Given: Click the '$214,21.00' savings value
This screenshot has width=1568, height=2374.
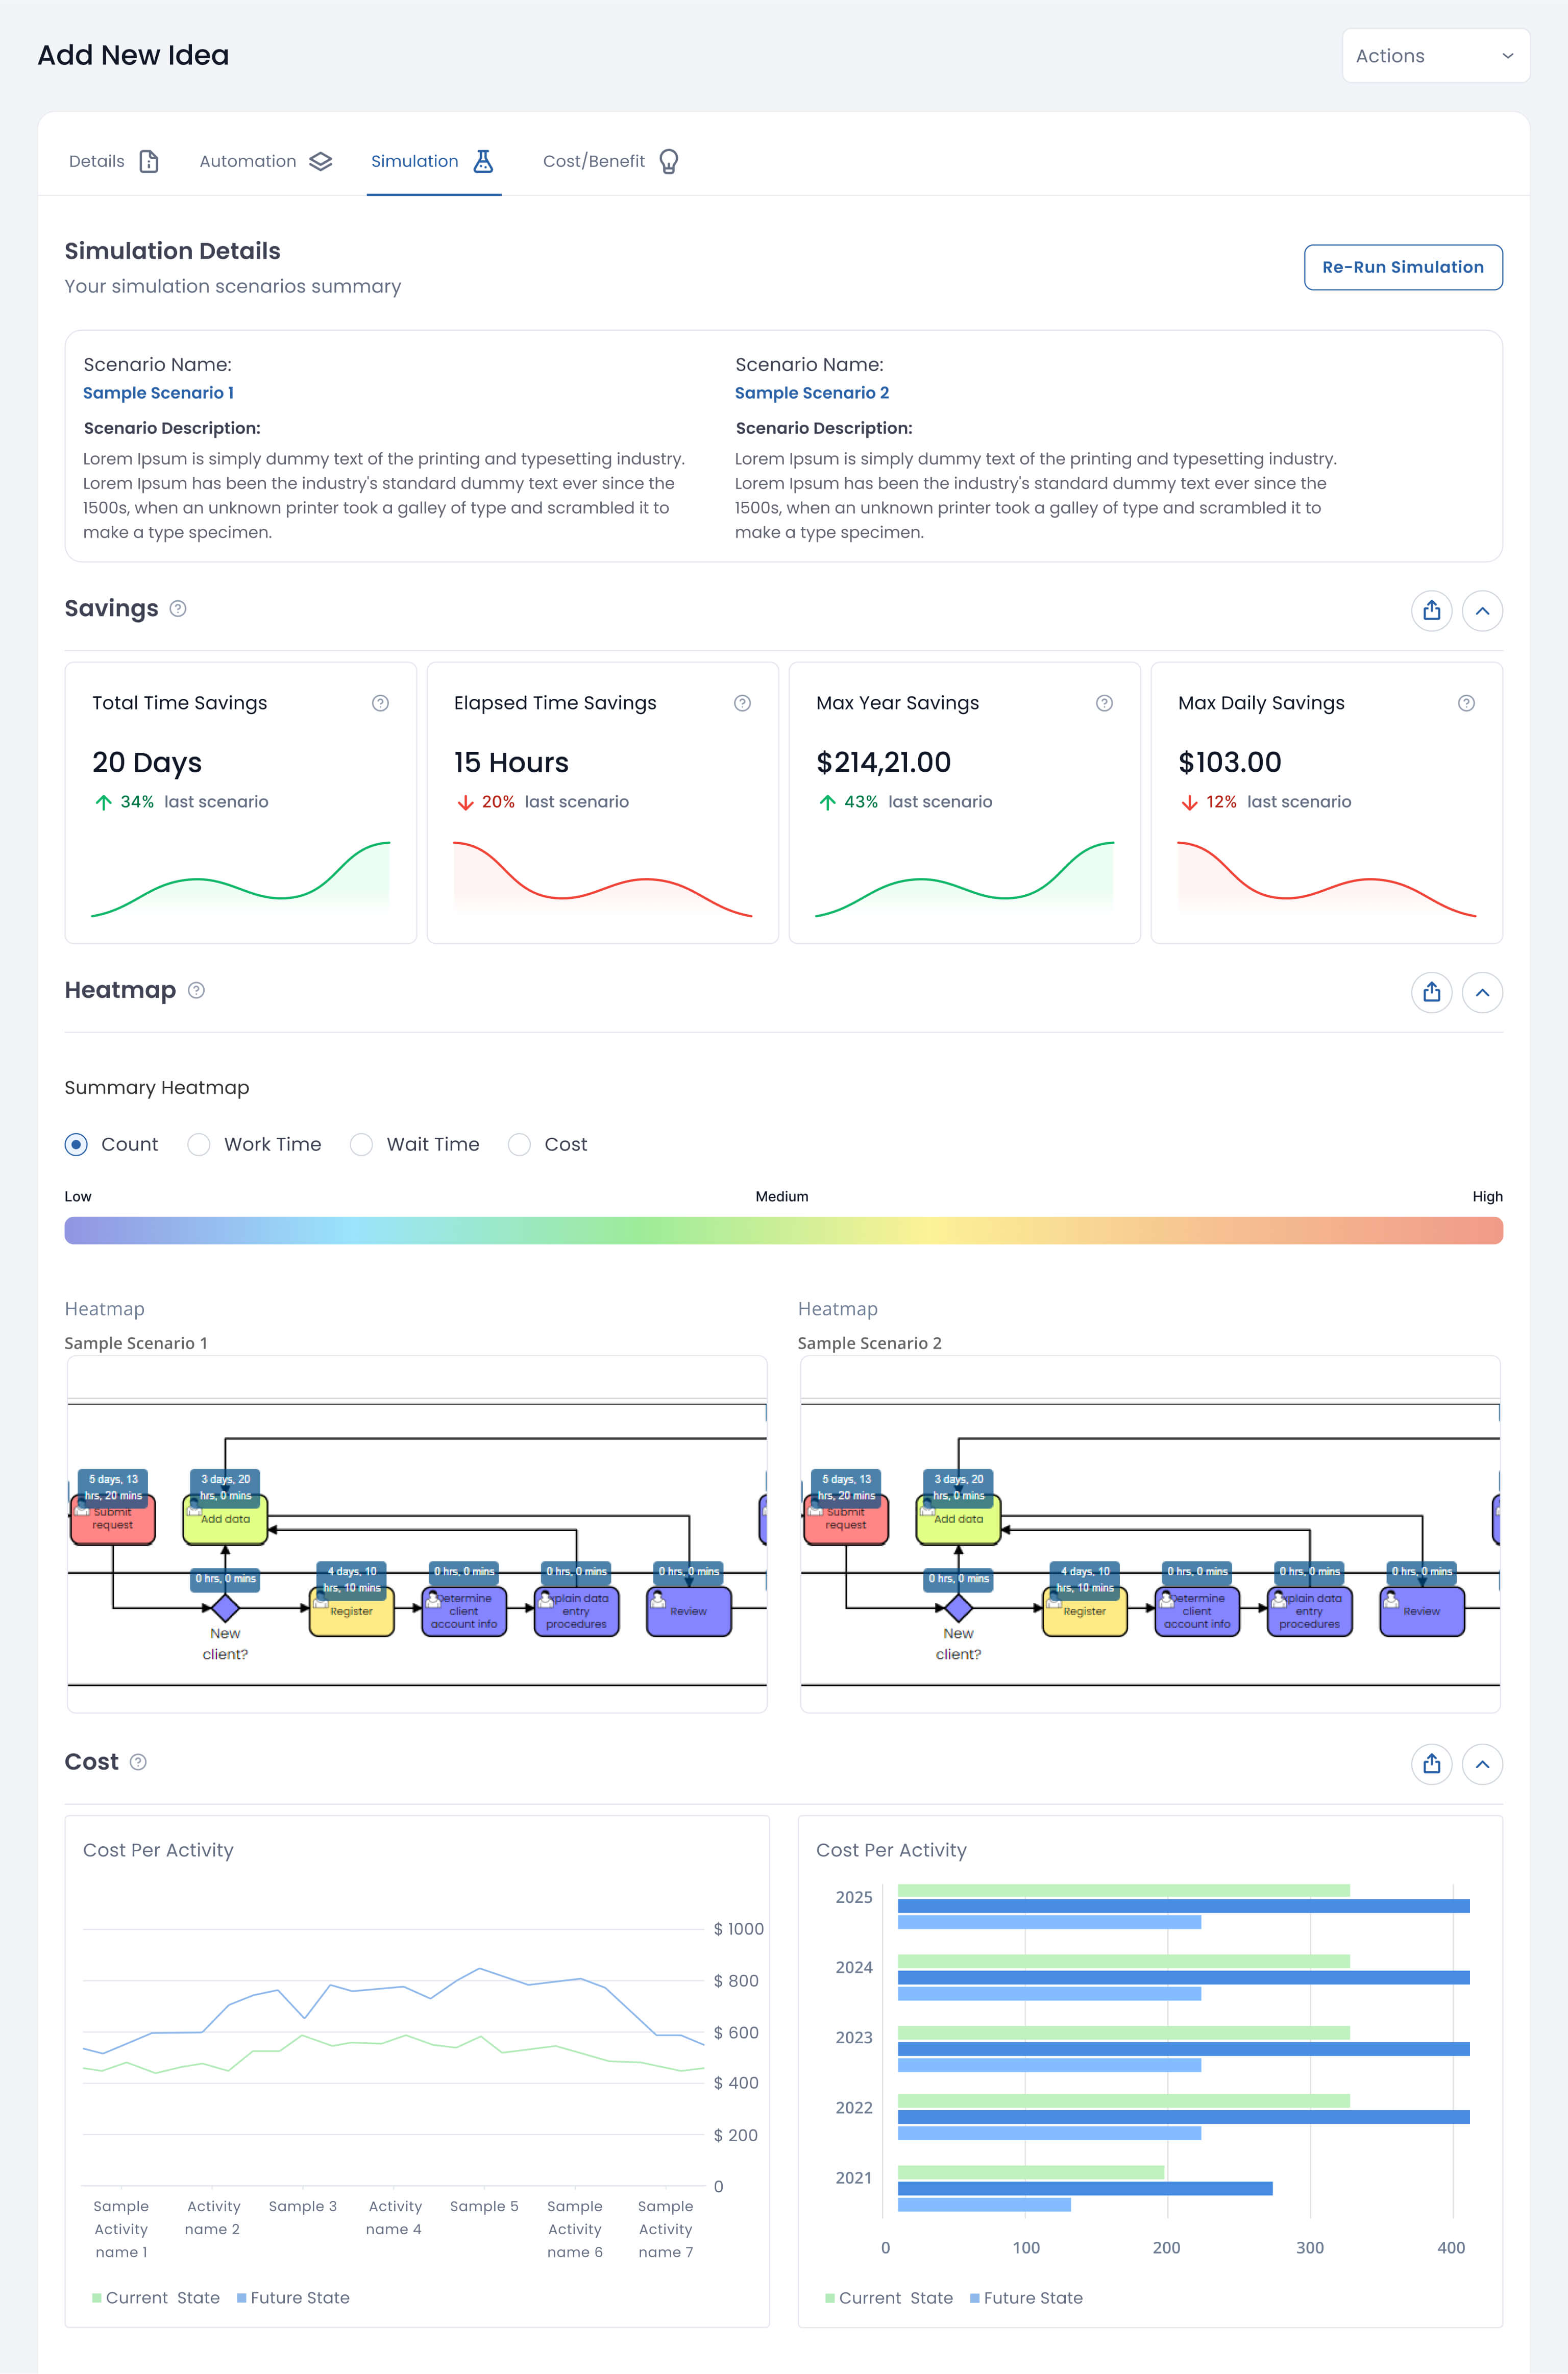Looking at the screenshot, I should (x=883, y=762).
